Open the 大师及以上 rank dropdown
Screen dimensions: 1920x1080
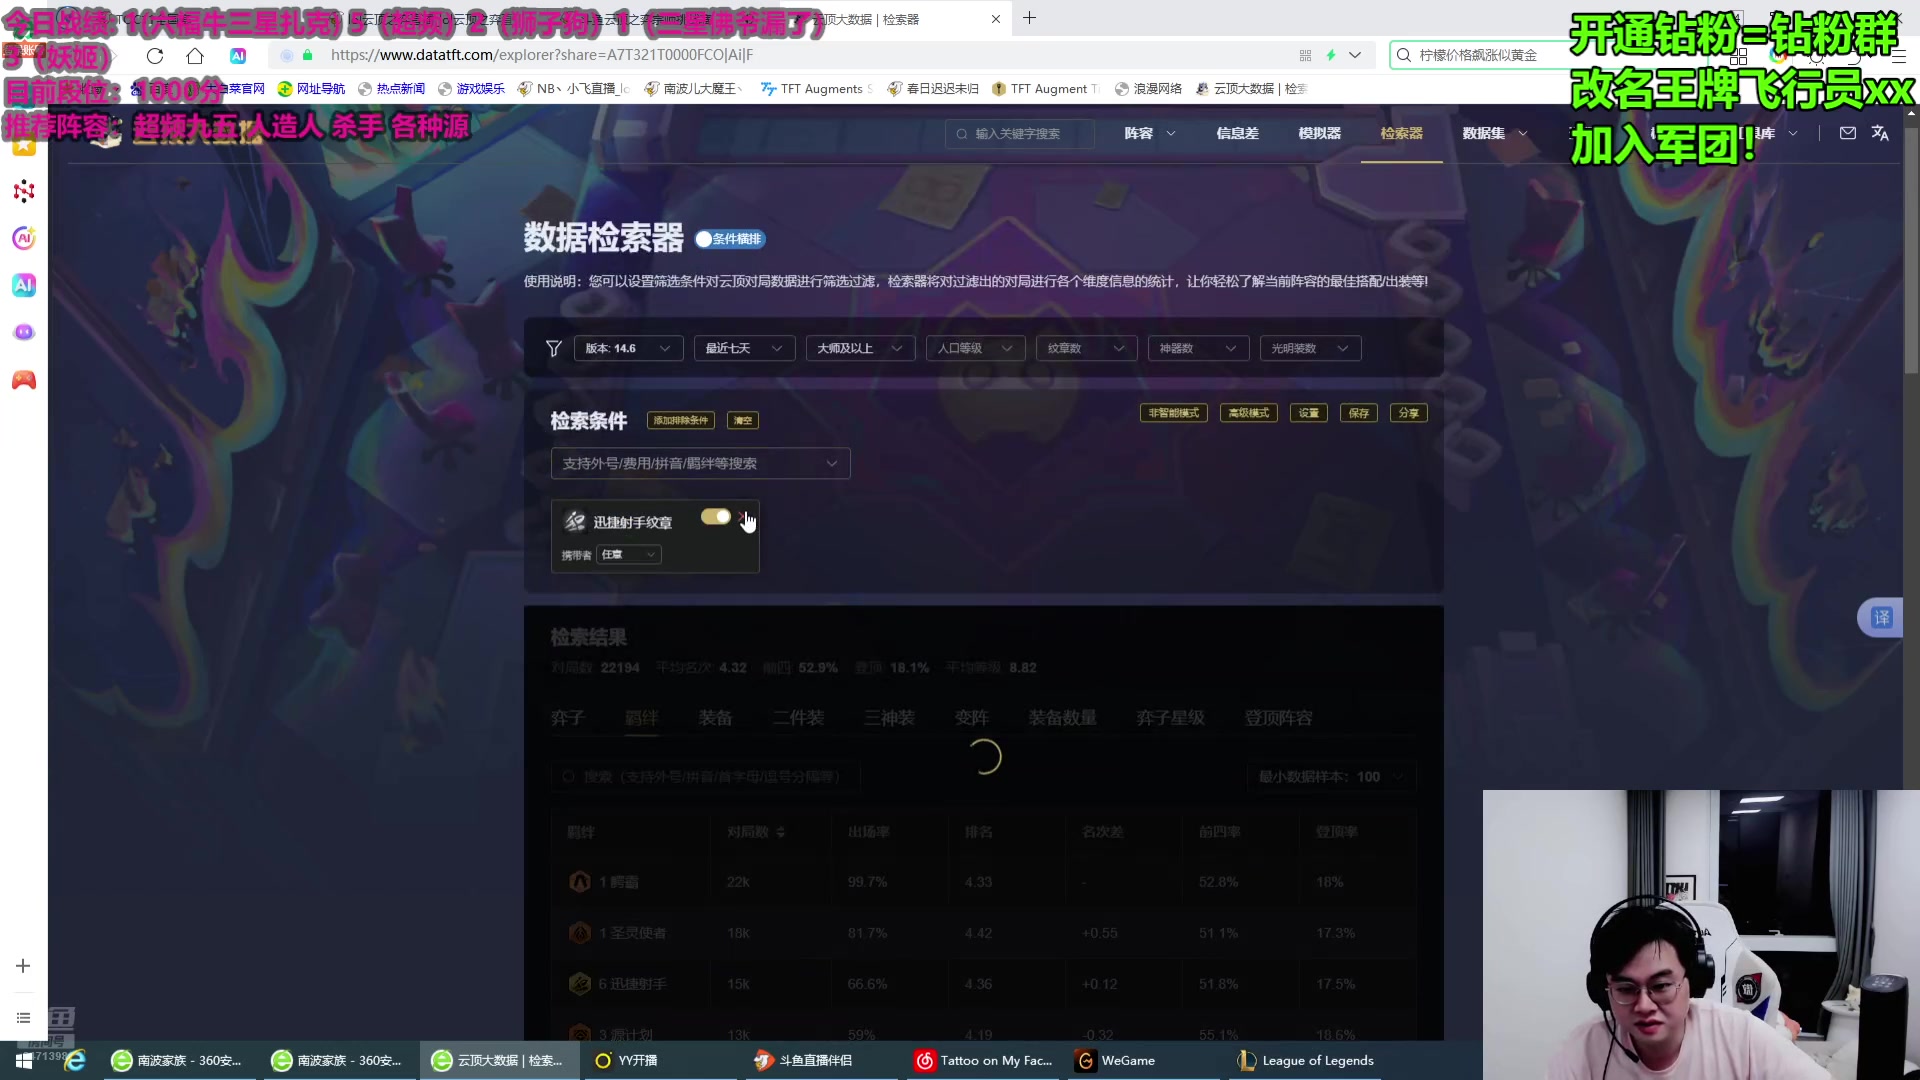[860, 348]
